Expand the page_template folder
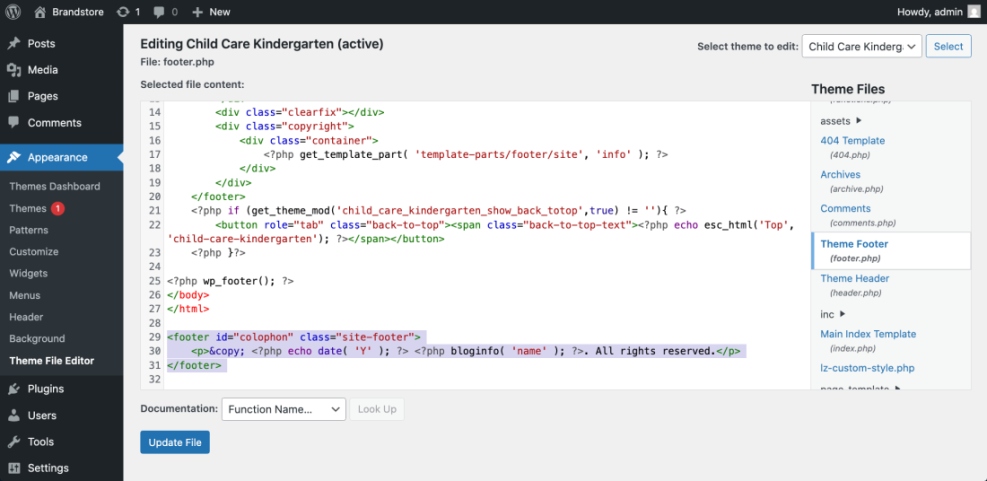The width and height of the screenshot is (987, 481). [x=897, y=388]
